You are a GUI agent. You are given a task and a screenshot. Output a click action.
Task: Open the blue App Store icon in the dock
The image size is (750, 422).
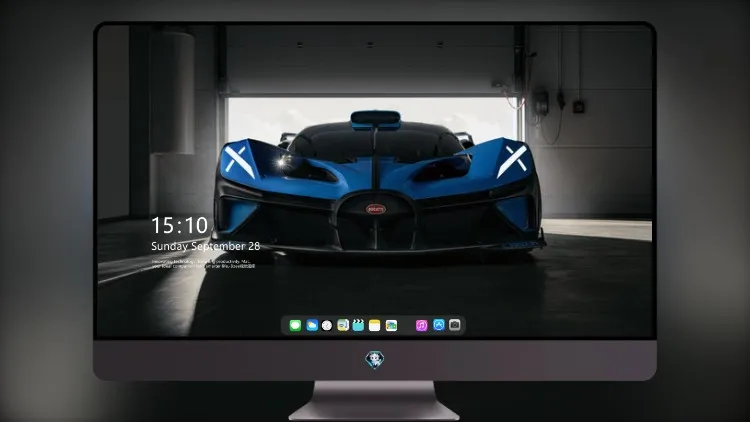pos(439,325)
